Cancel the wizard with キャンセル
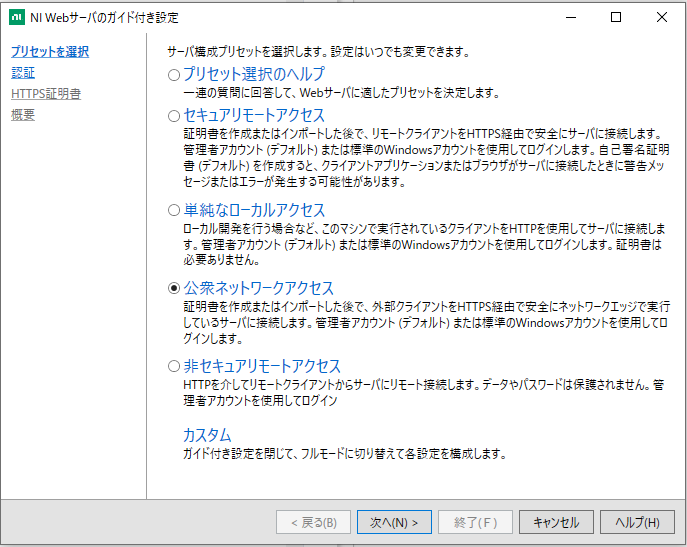 tap(556, 522)
